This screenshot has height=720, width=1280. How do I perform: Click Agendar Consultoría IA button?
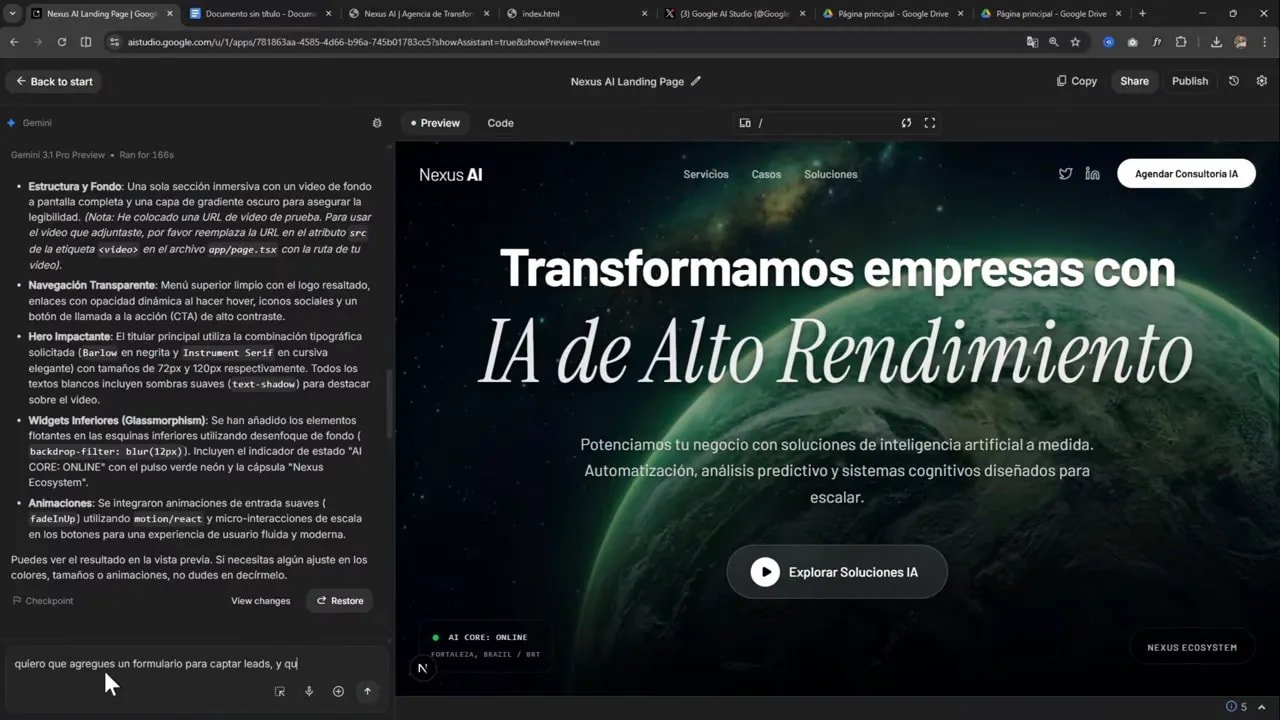(x=1186, y=174)
